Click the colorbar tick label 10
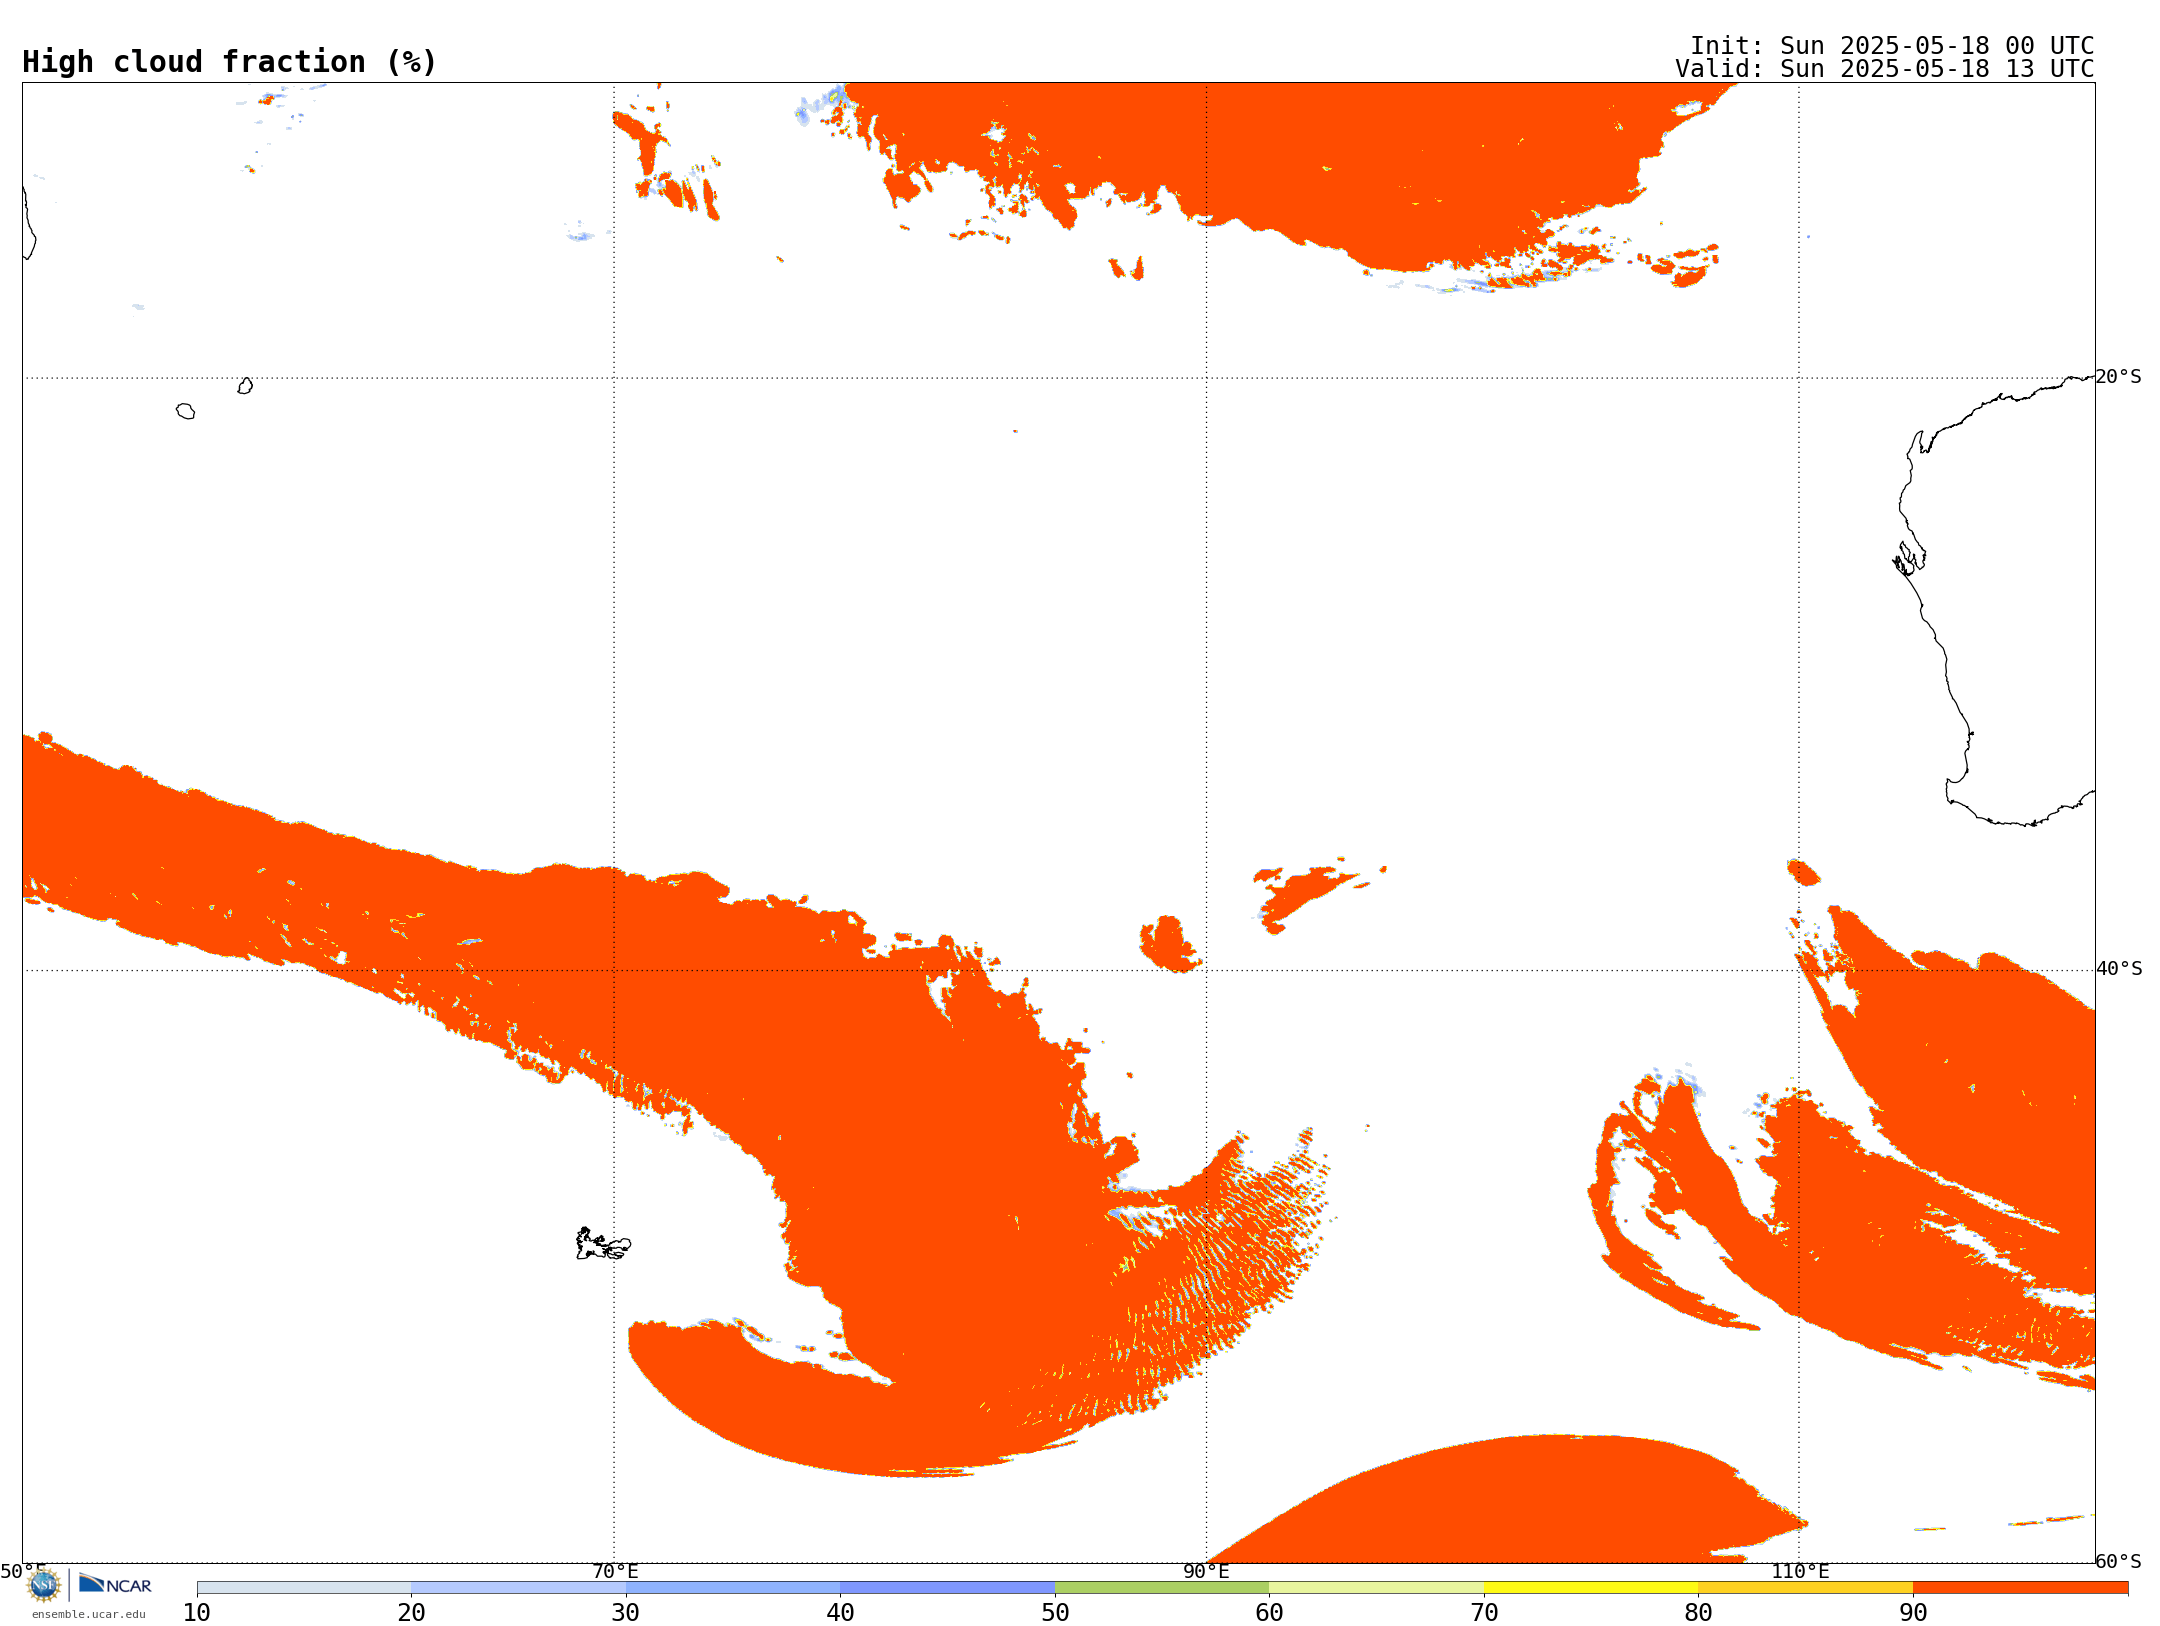The image size is (2160, 1626). (x=197, y=1613)
